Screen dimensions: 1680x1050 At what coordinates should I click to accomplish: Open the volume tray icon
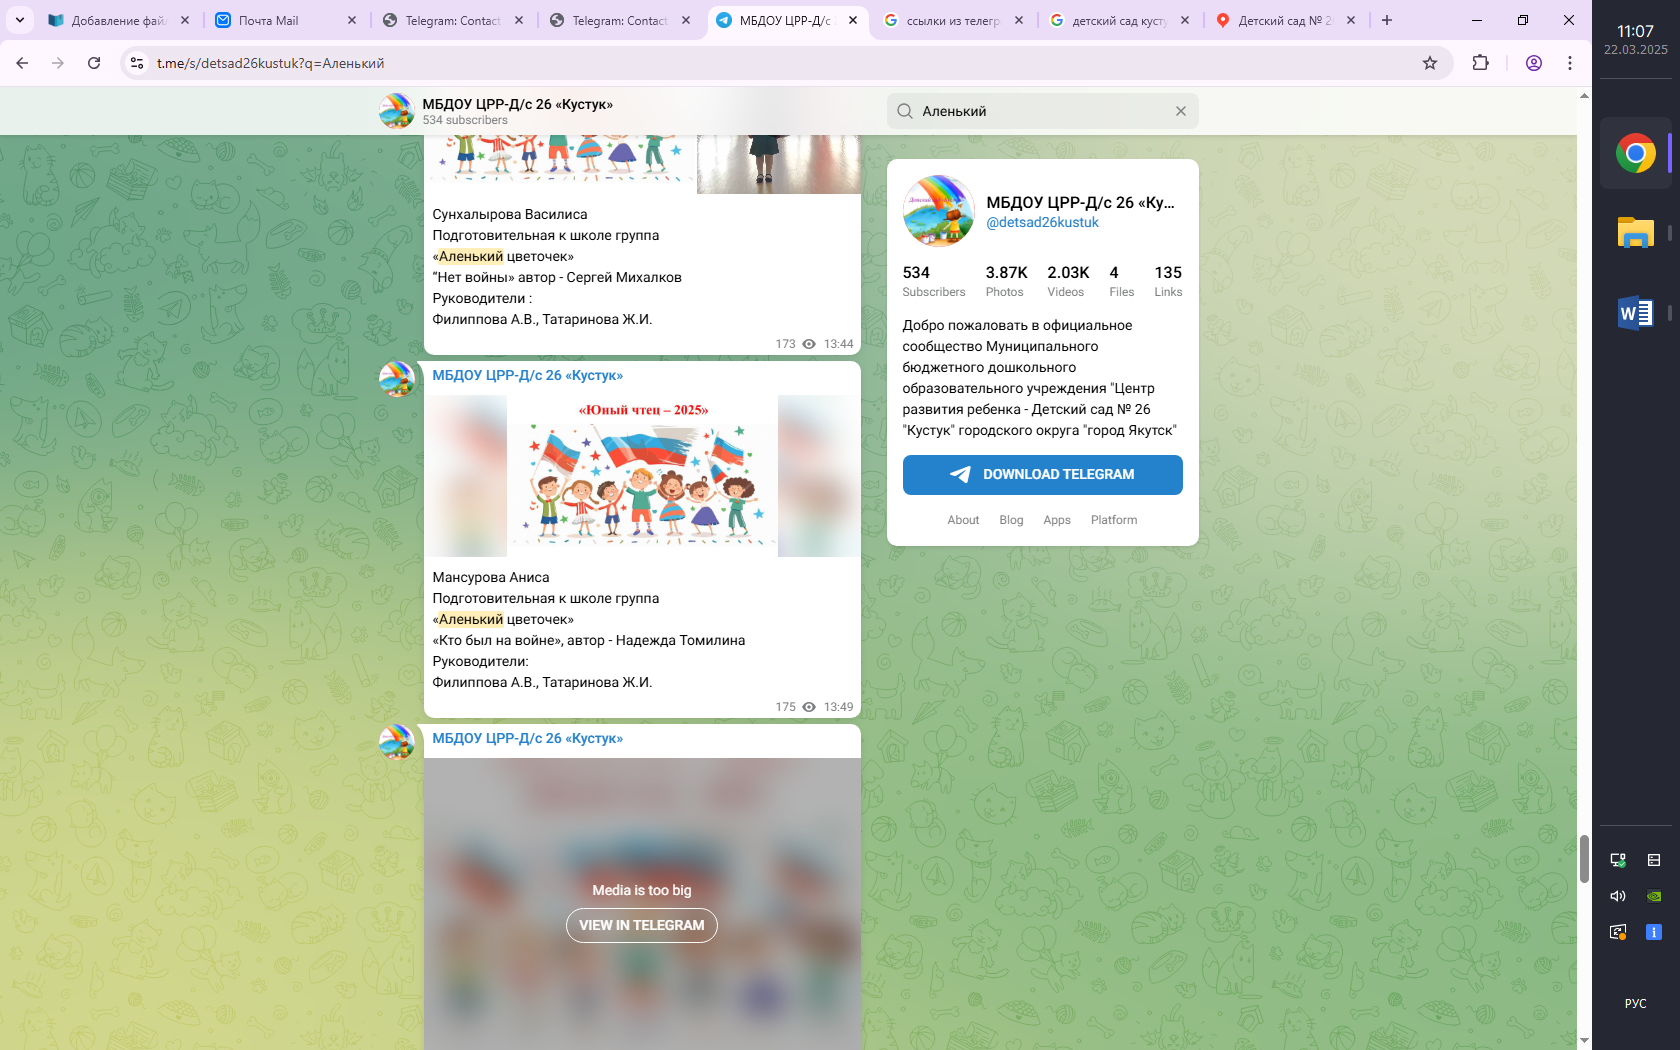(1618, 896)
